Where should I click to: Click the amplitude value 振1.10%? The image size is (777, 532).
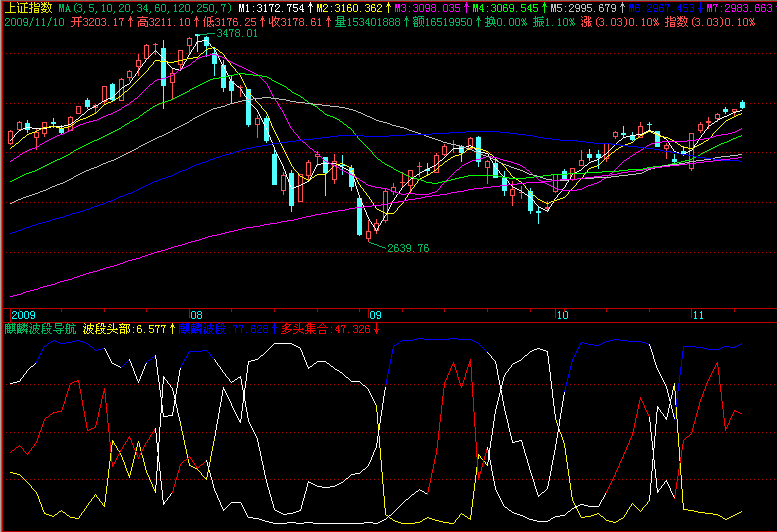pos(554,22)
